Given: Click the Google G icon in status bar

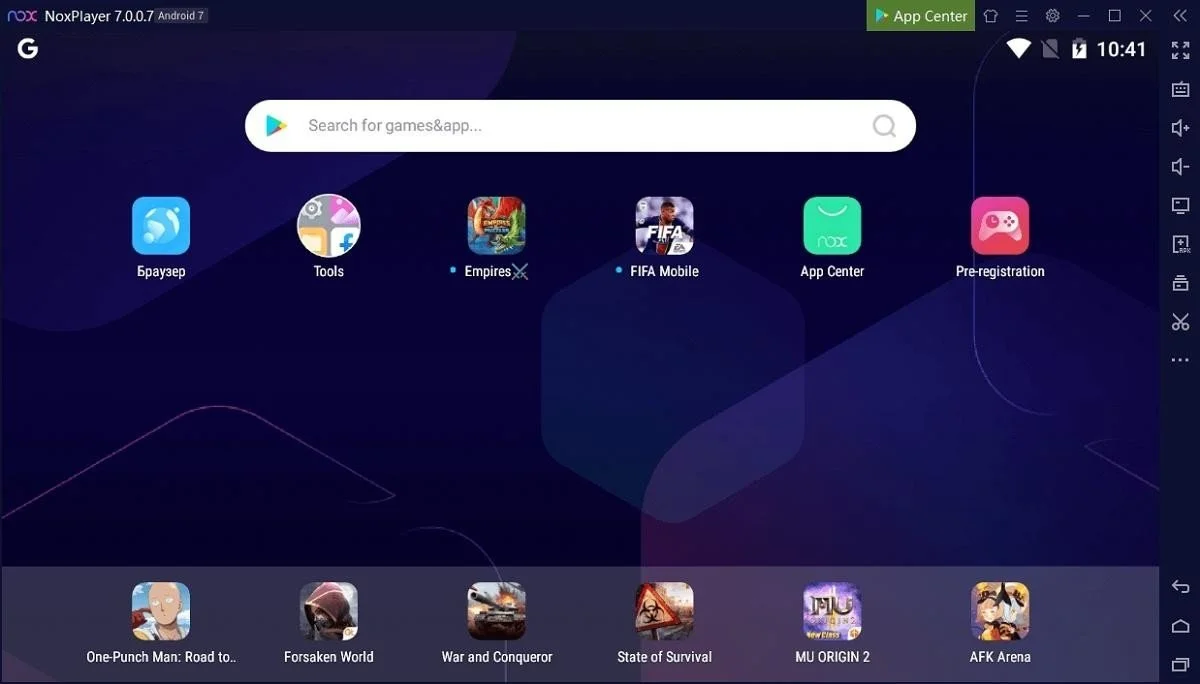Looking at the screenshot, I should tap(28, 48).
